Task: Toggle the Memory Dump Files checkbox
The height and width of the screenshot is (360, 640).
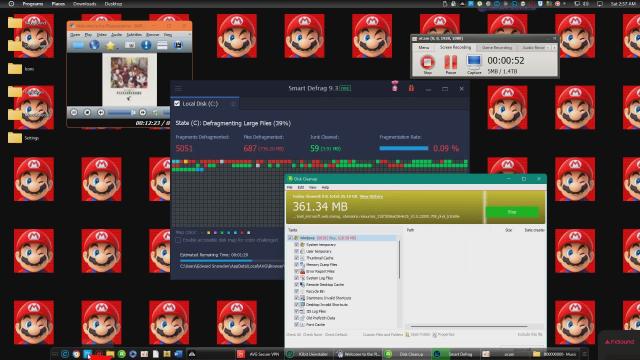Action: click(x=297, y=264)
